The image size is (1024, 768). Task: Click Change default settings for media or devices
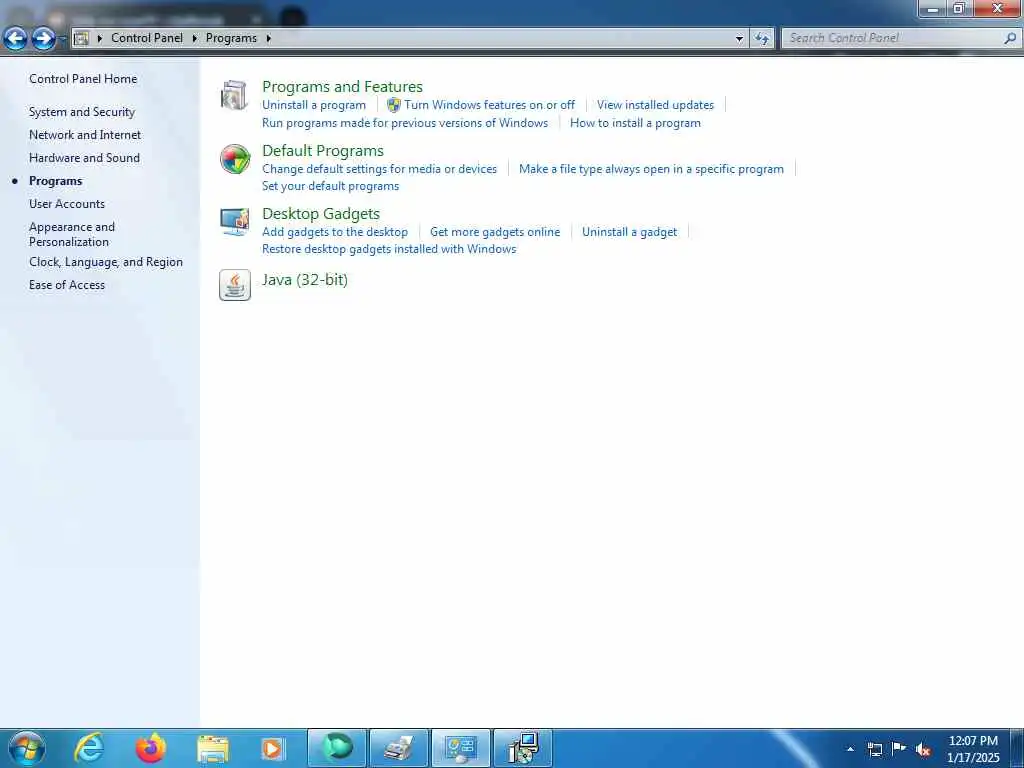pyautogui.click(x=379, y=169)
